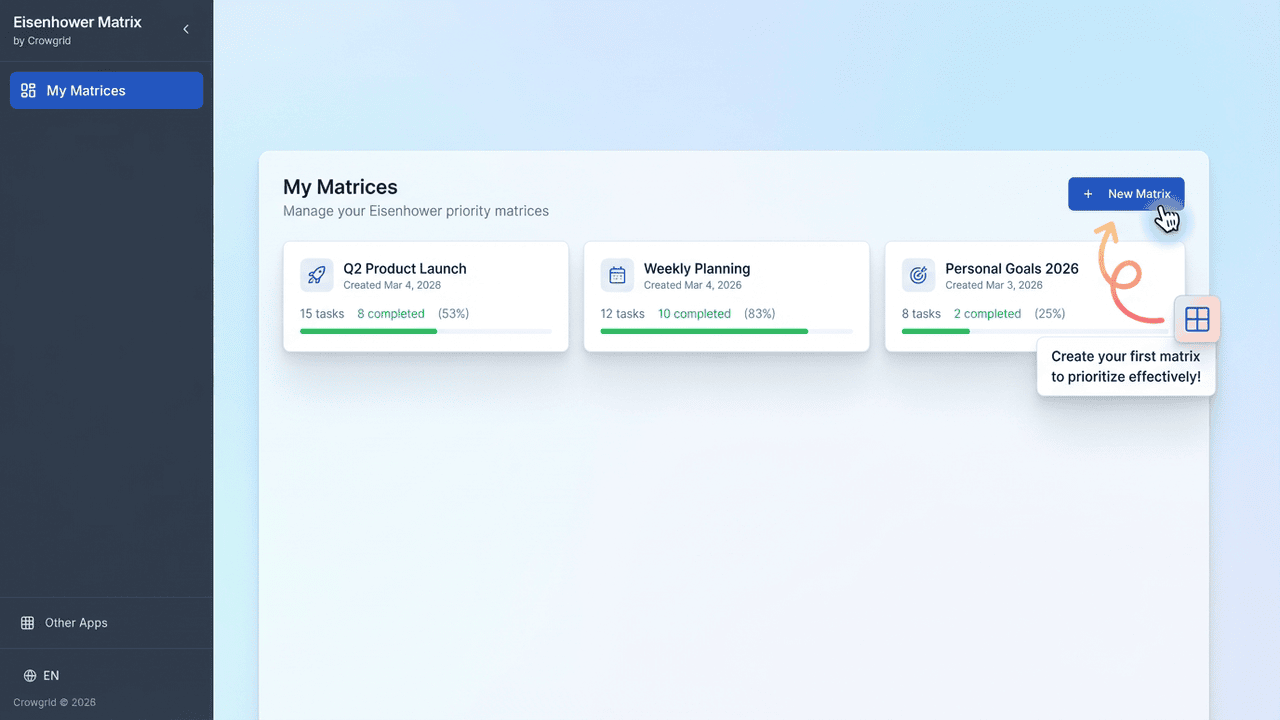Viewport: 1280px width, 720px height.
Task: Click the plus icon in New Matrix
Action: click(1088, 194)
